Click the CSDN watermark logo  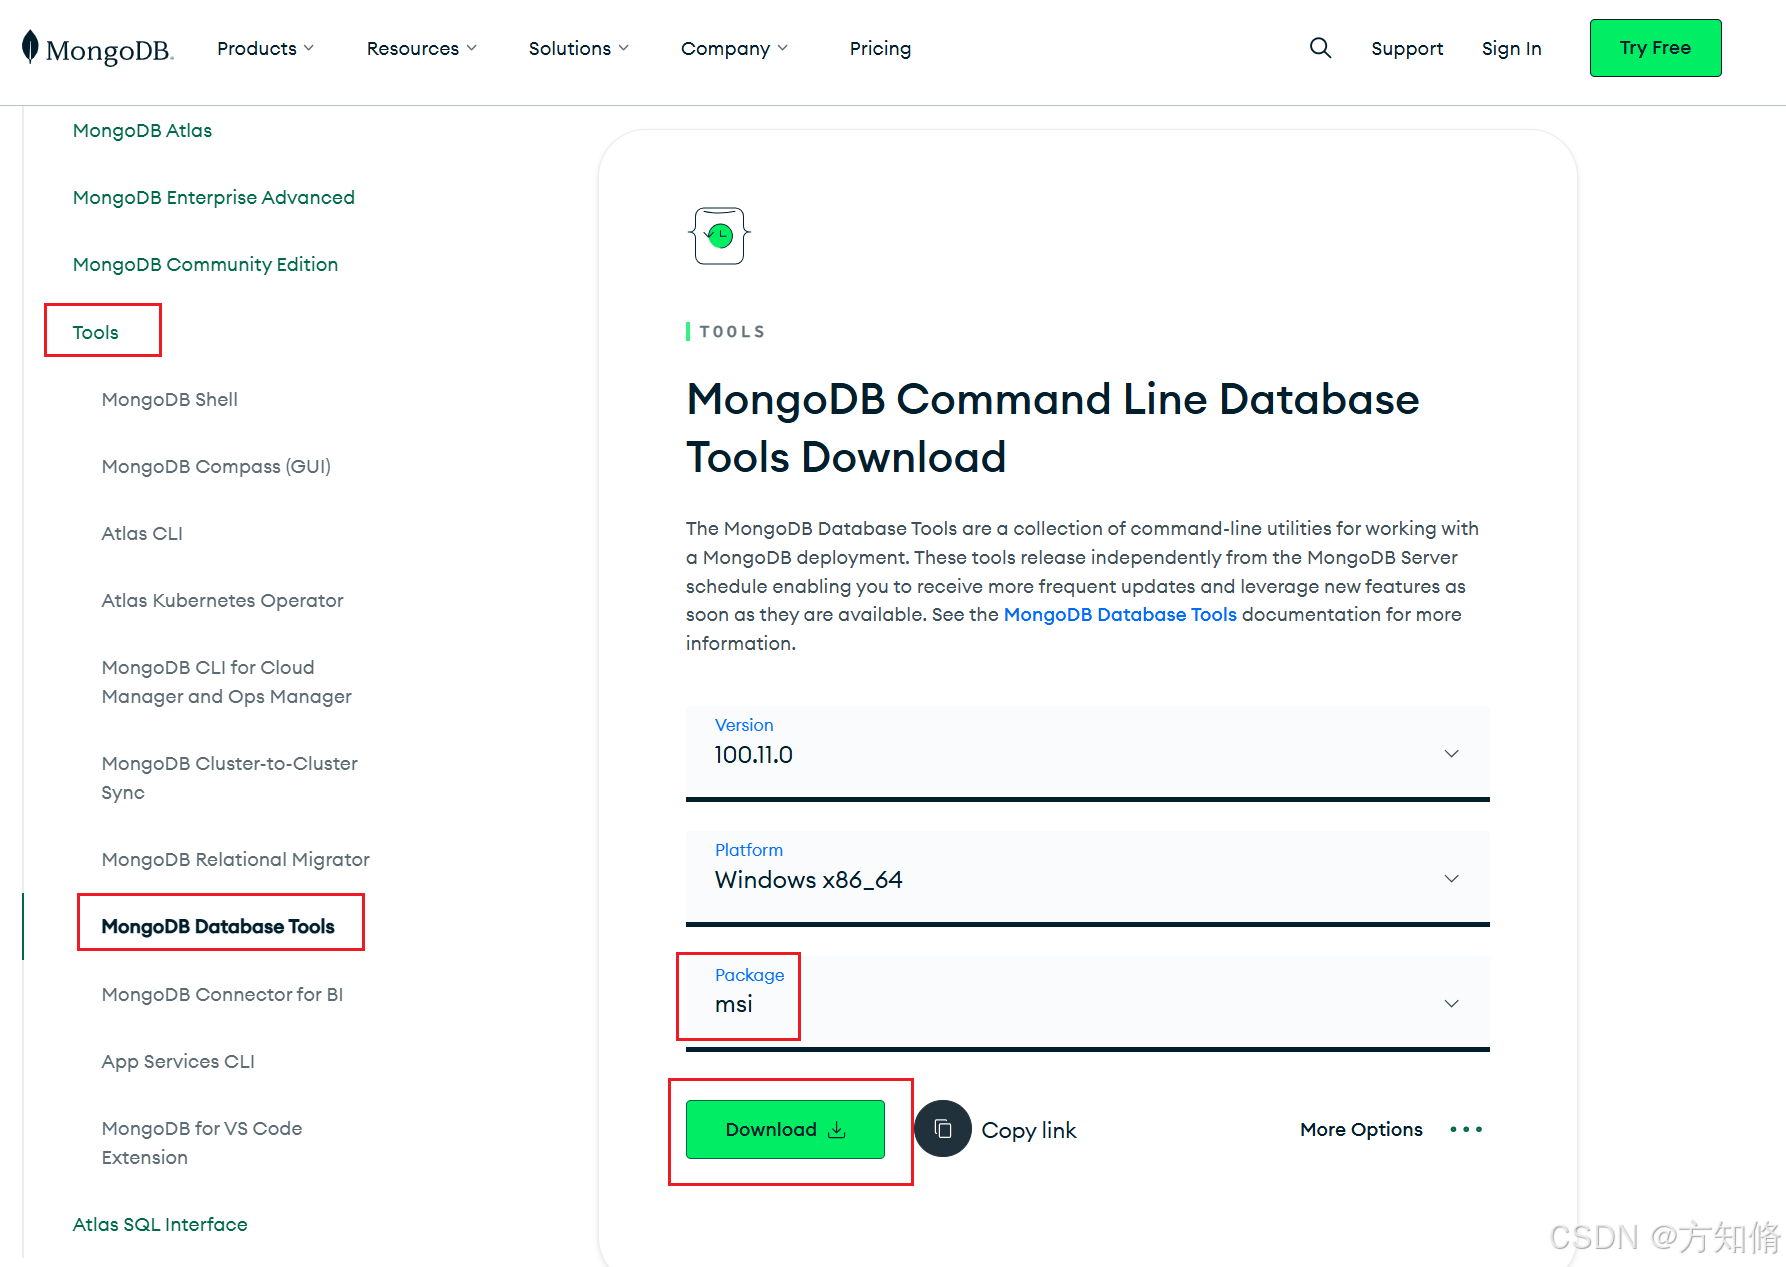coord(1595,1238)
